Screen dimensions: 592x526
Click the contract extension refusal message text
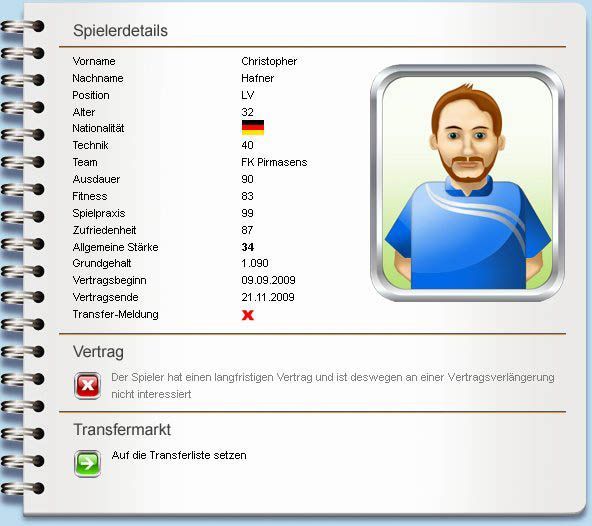[333, 386]
